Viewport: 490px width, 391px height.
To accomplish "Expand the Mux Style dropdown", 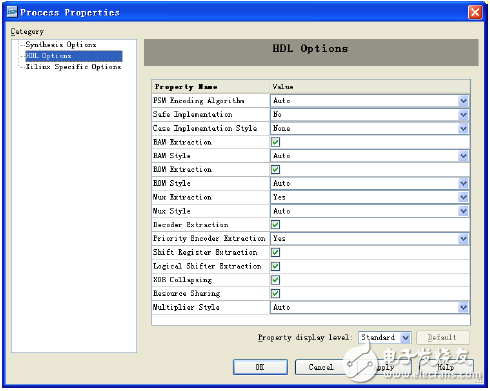I will point(463,211).
